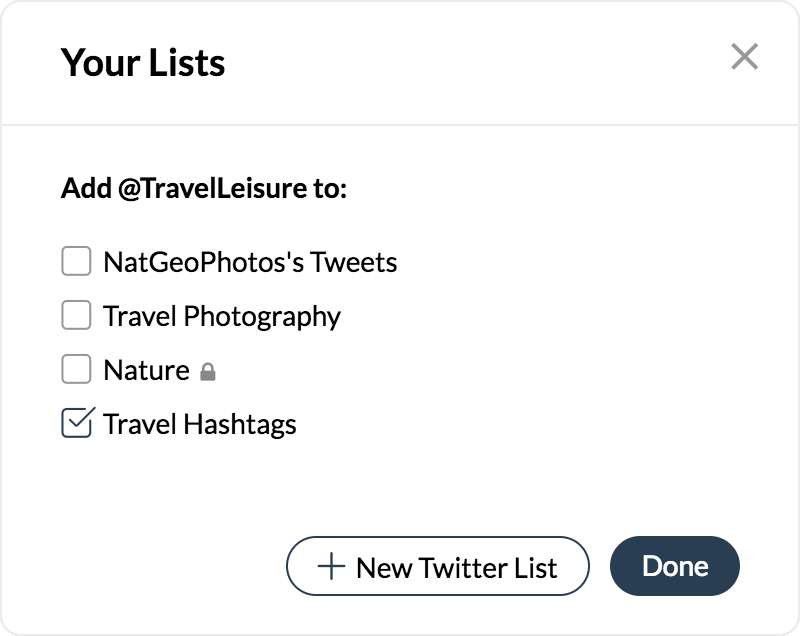The width and height of the screenshot is (800, 636).
Task: Select the NatGeoPhotos's Tweets list label
Action: [250, 262]
